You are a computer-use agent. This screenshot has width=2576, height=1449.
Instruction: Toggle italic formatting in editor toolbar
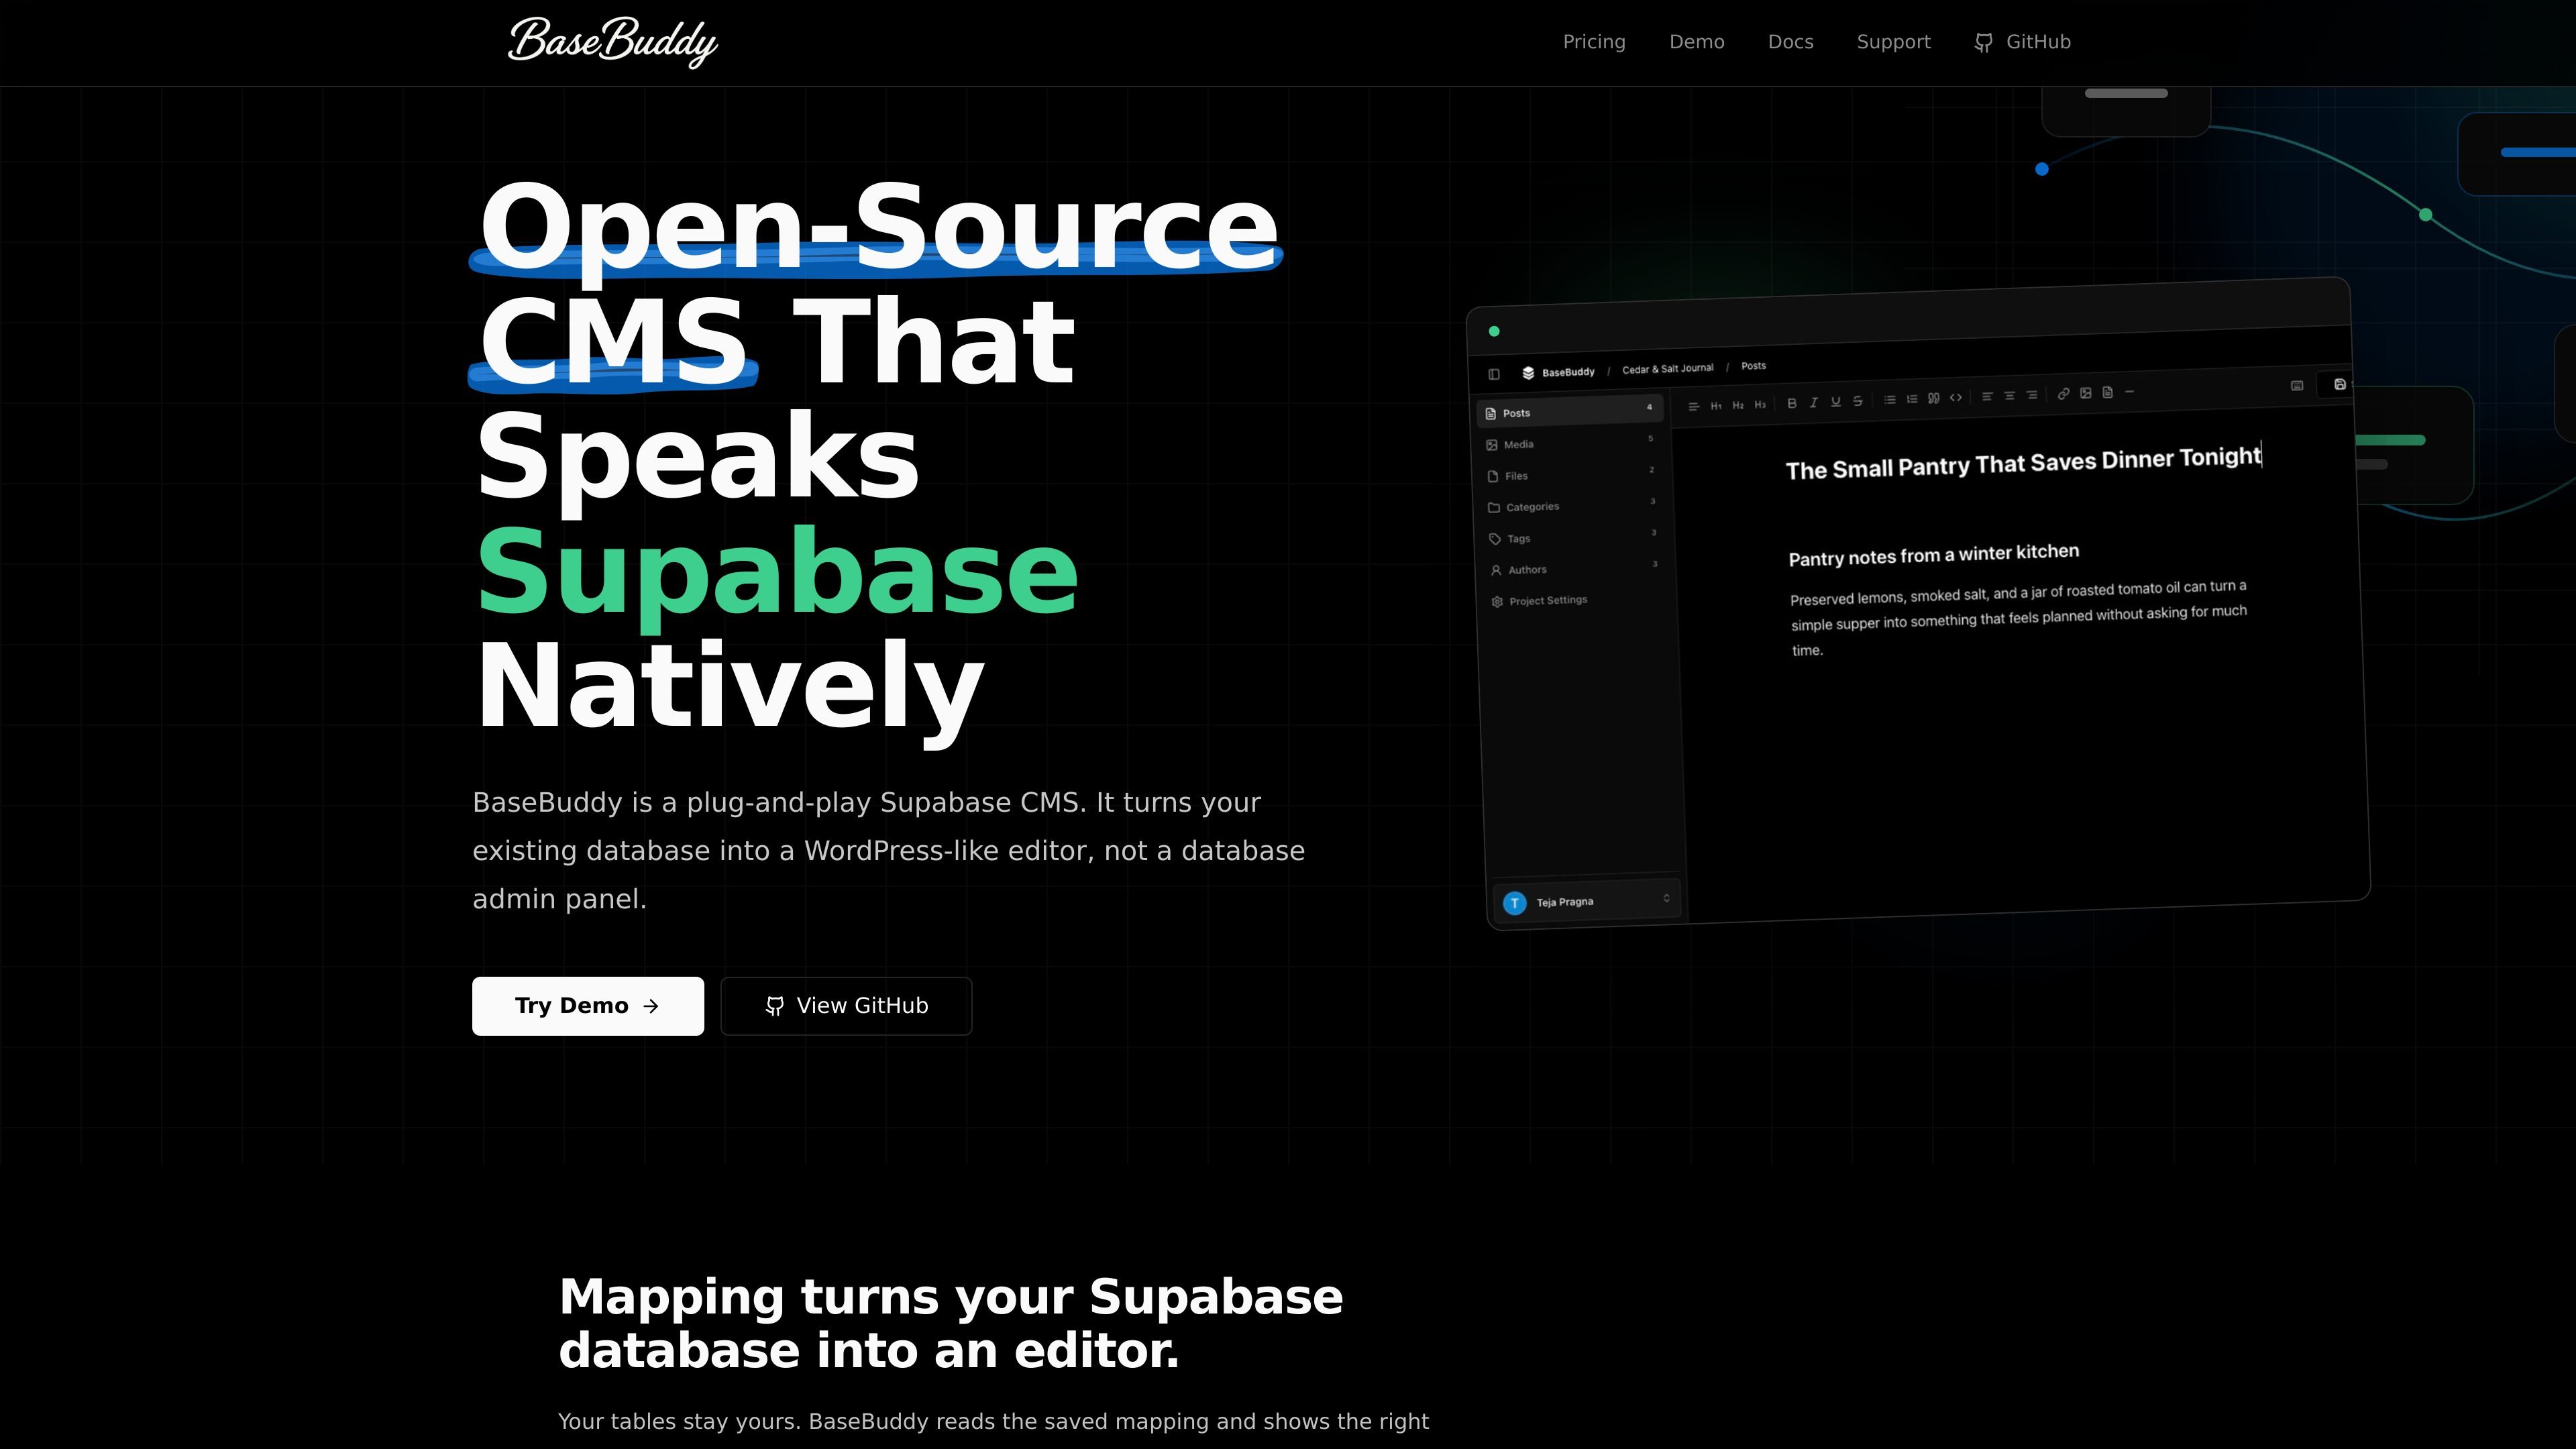[x=1813, y=402]
